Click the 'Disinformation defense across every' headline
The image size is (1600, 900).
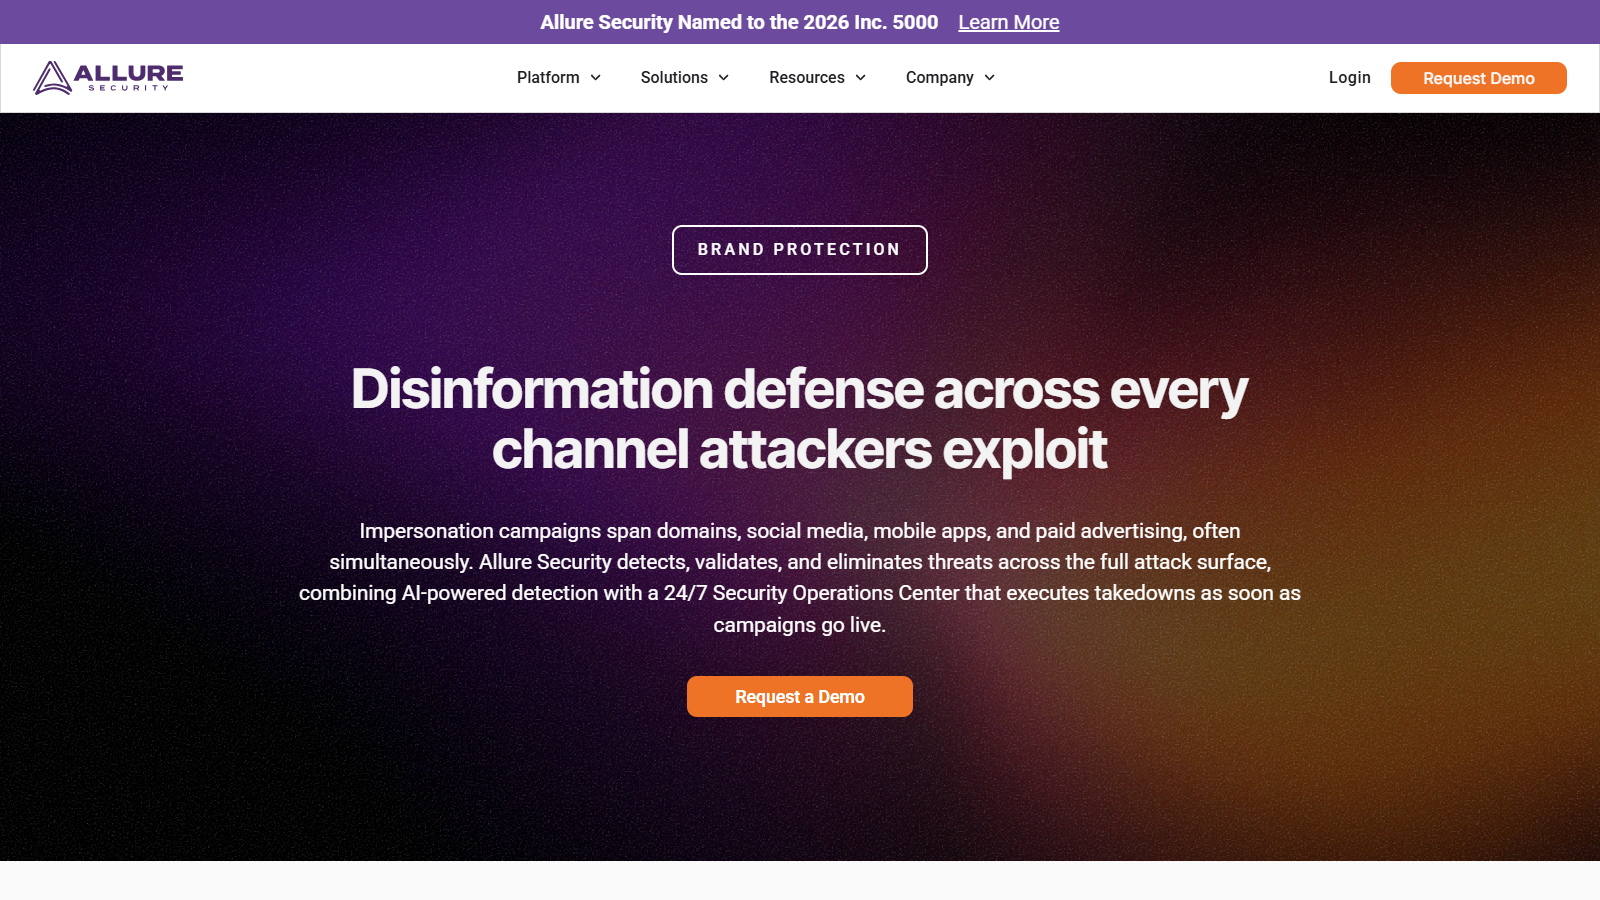point(800,389)
